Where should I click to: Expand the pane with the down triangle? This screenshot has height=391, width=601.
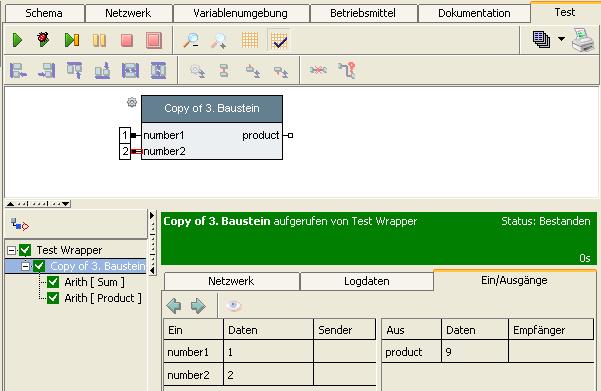pos(66,204)
